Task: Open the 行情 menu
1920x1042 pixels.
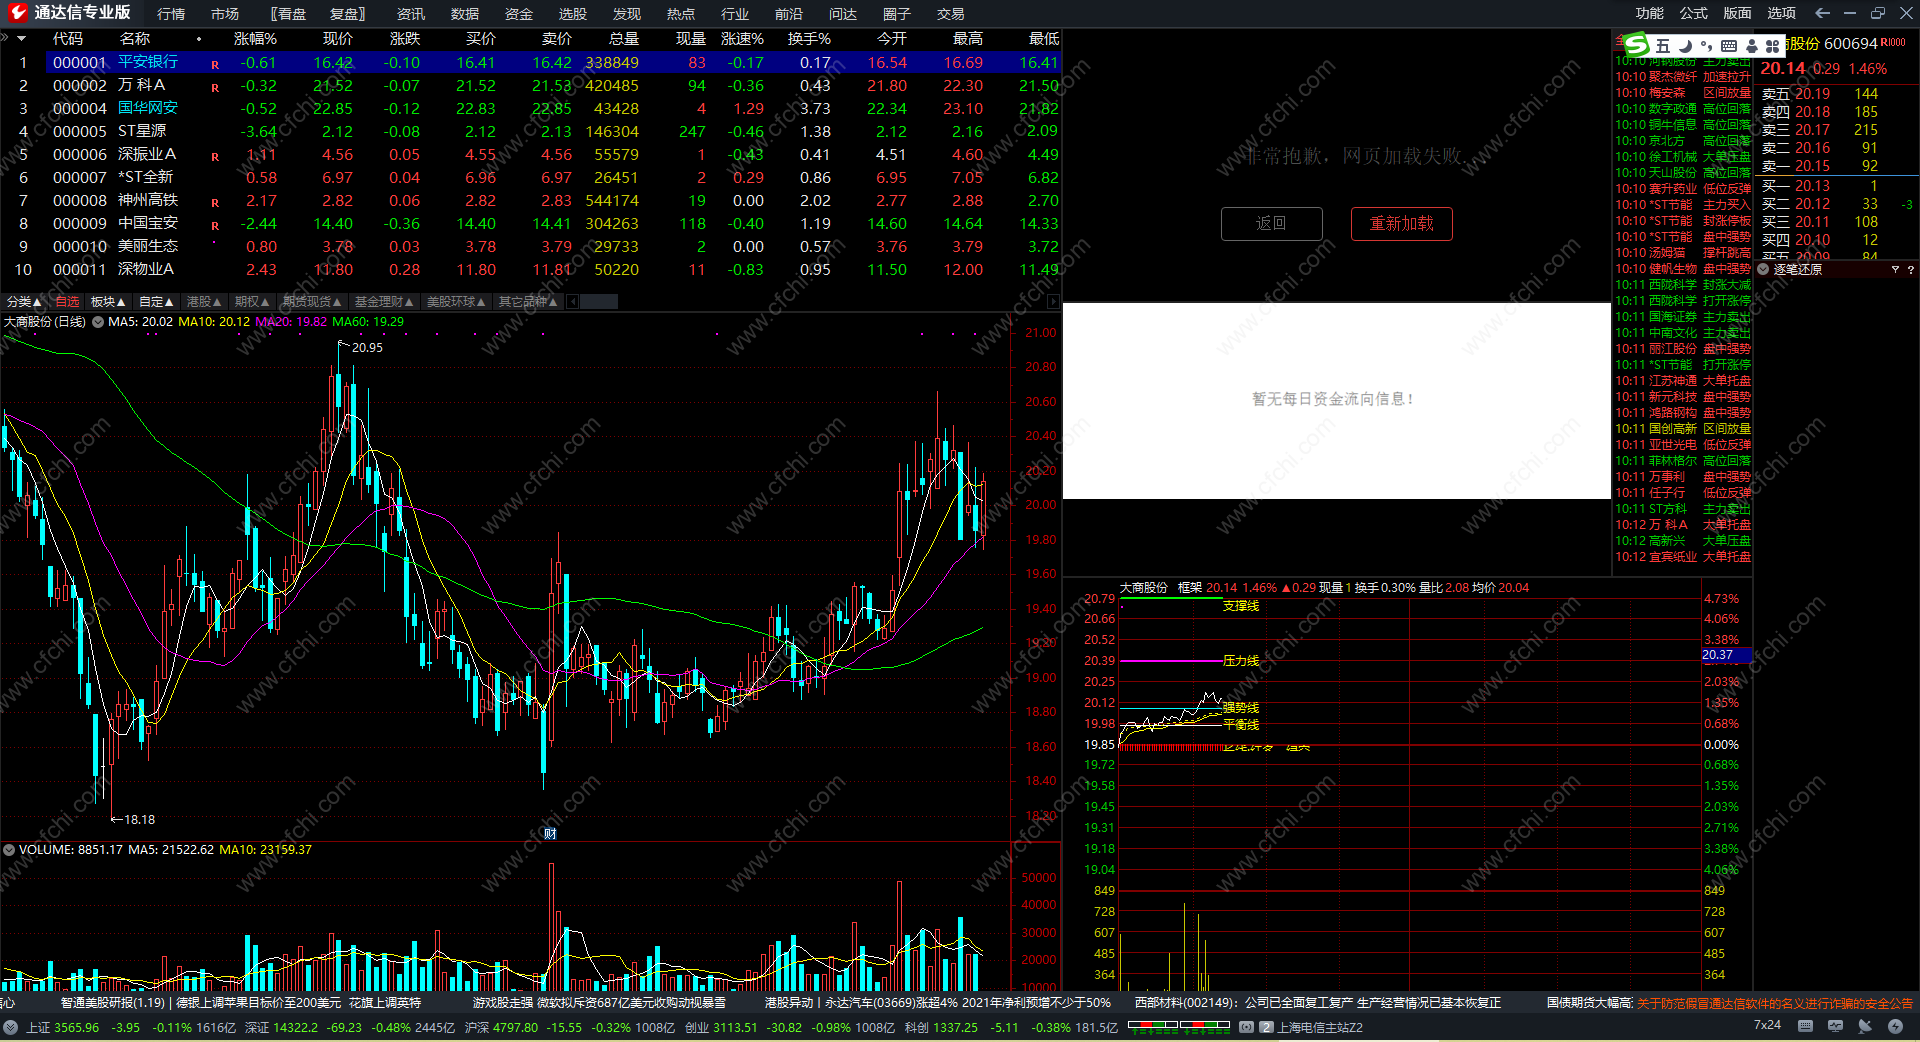Action: tap(171, 14)
